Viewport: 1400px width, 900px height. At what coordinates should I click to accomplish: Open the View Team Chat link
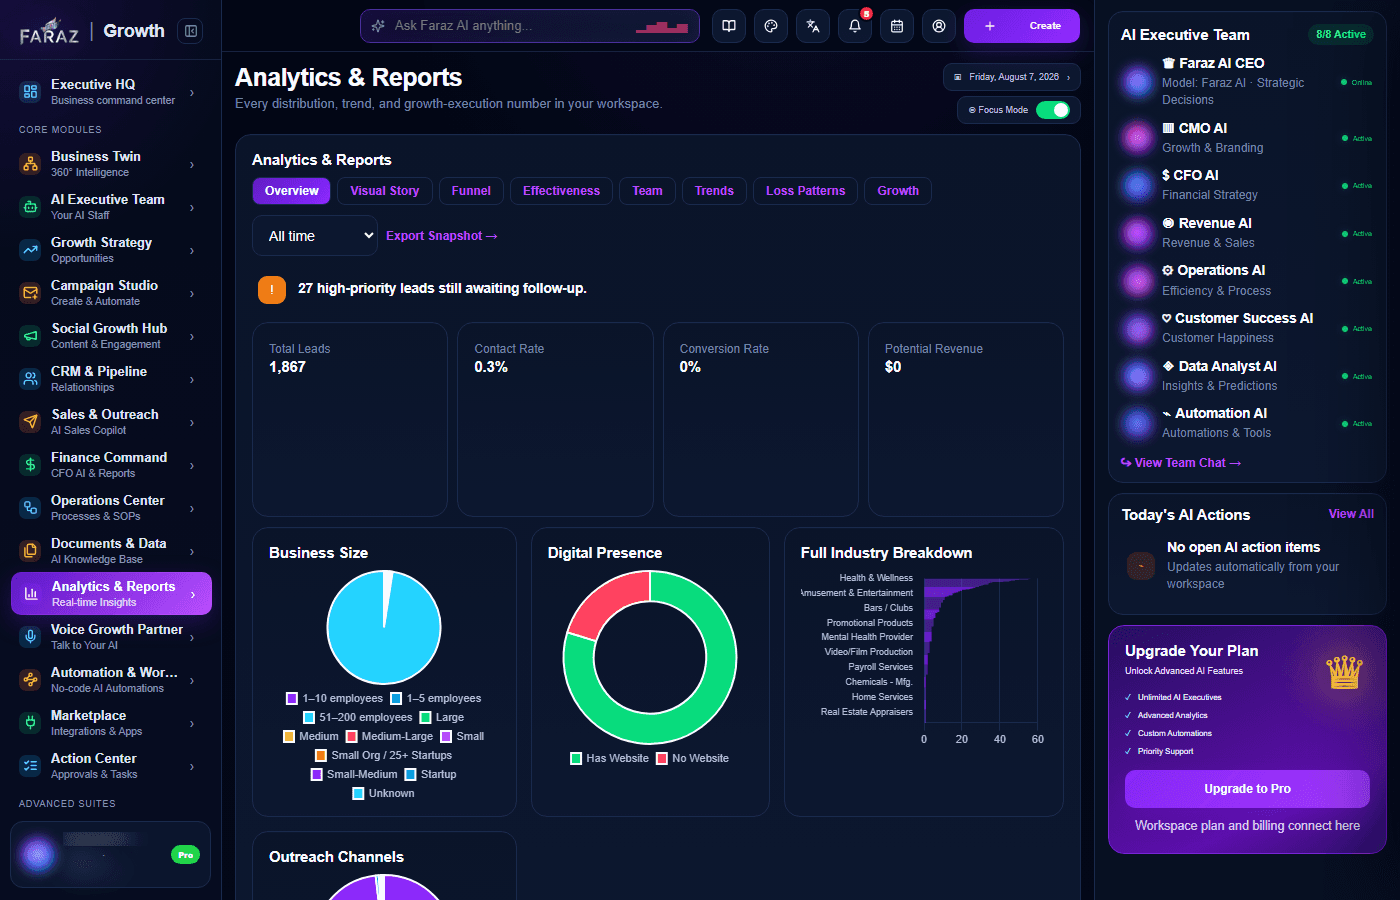(1181, 463)
